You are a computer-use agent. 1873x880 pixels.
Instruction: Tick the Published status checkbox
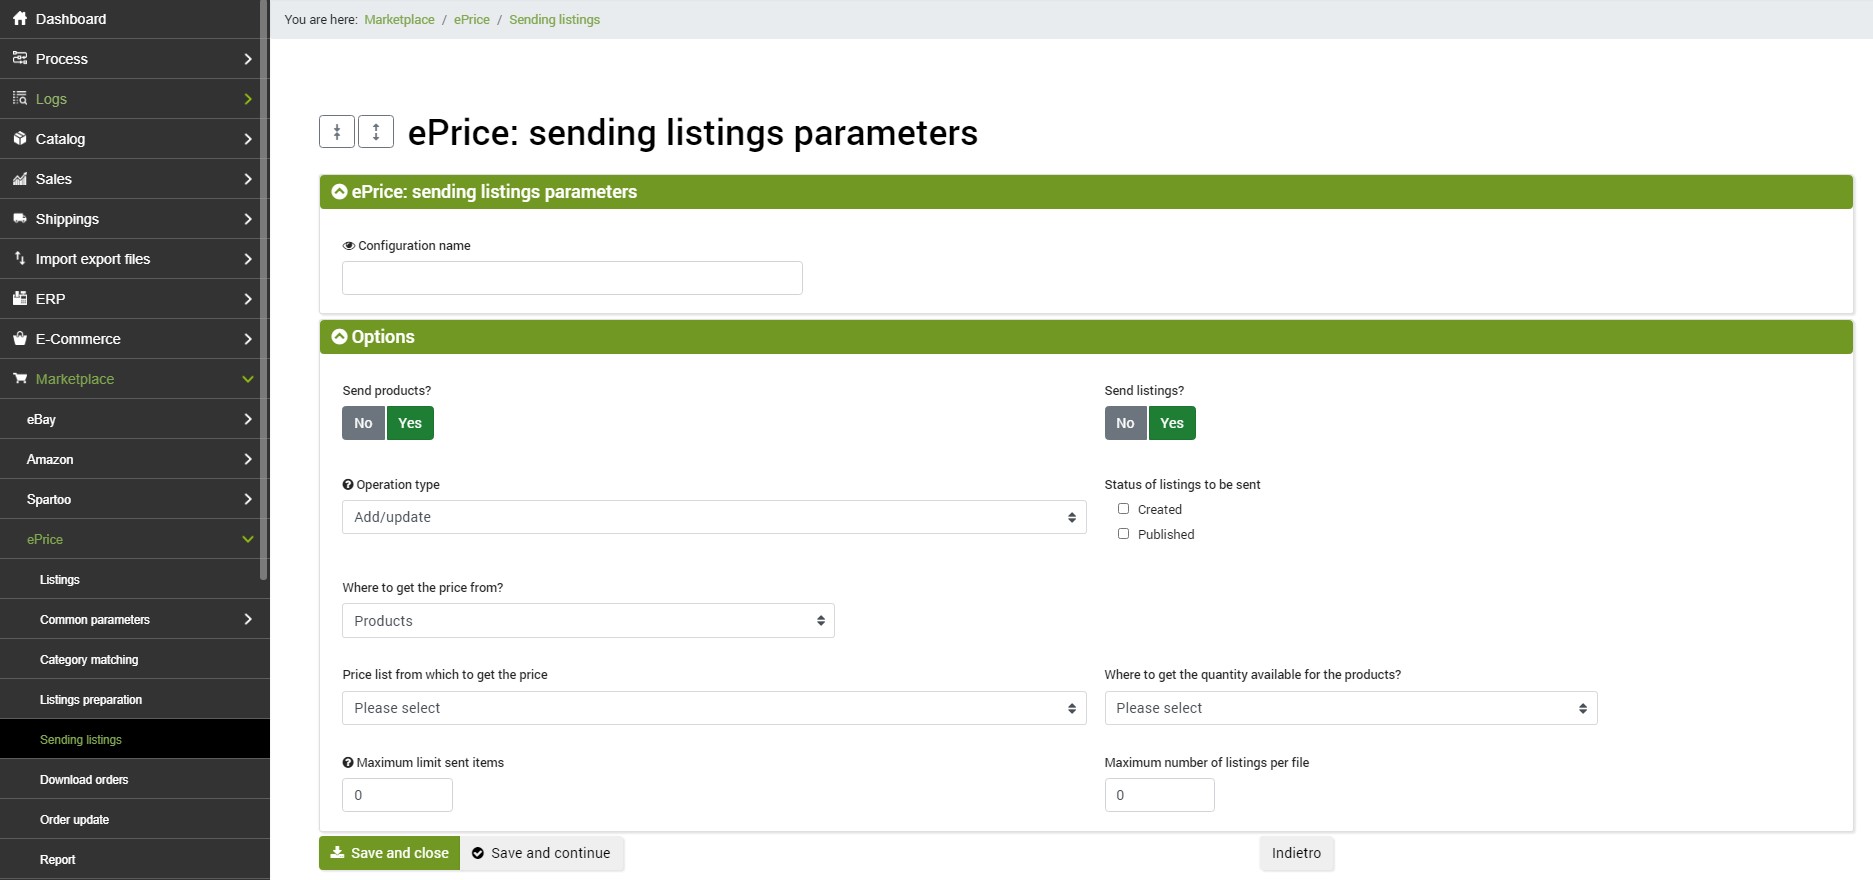1123,534
